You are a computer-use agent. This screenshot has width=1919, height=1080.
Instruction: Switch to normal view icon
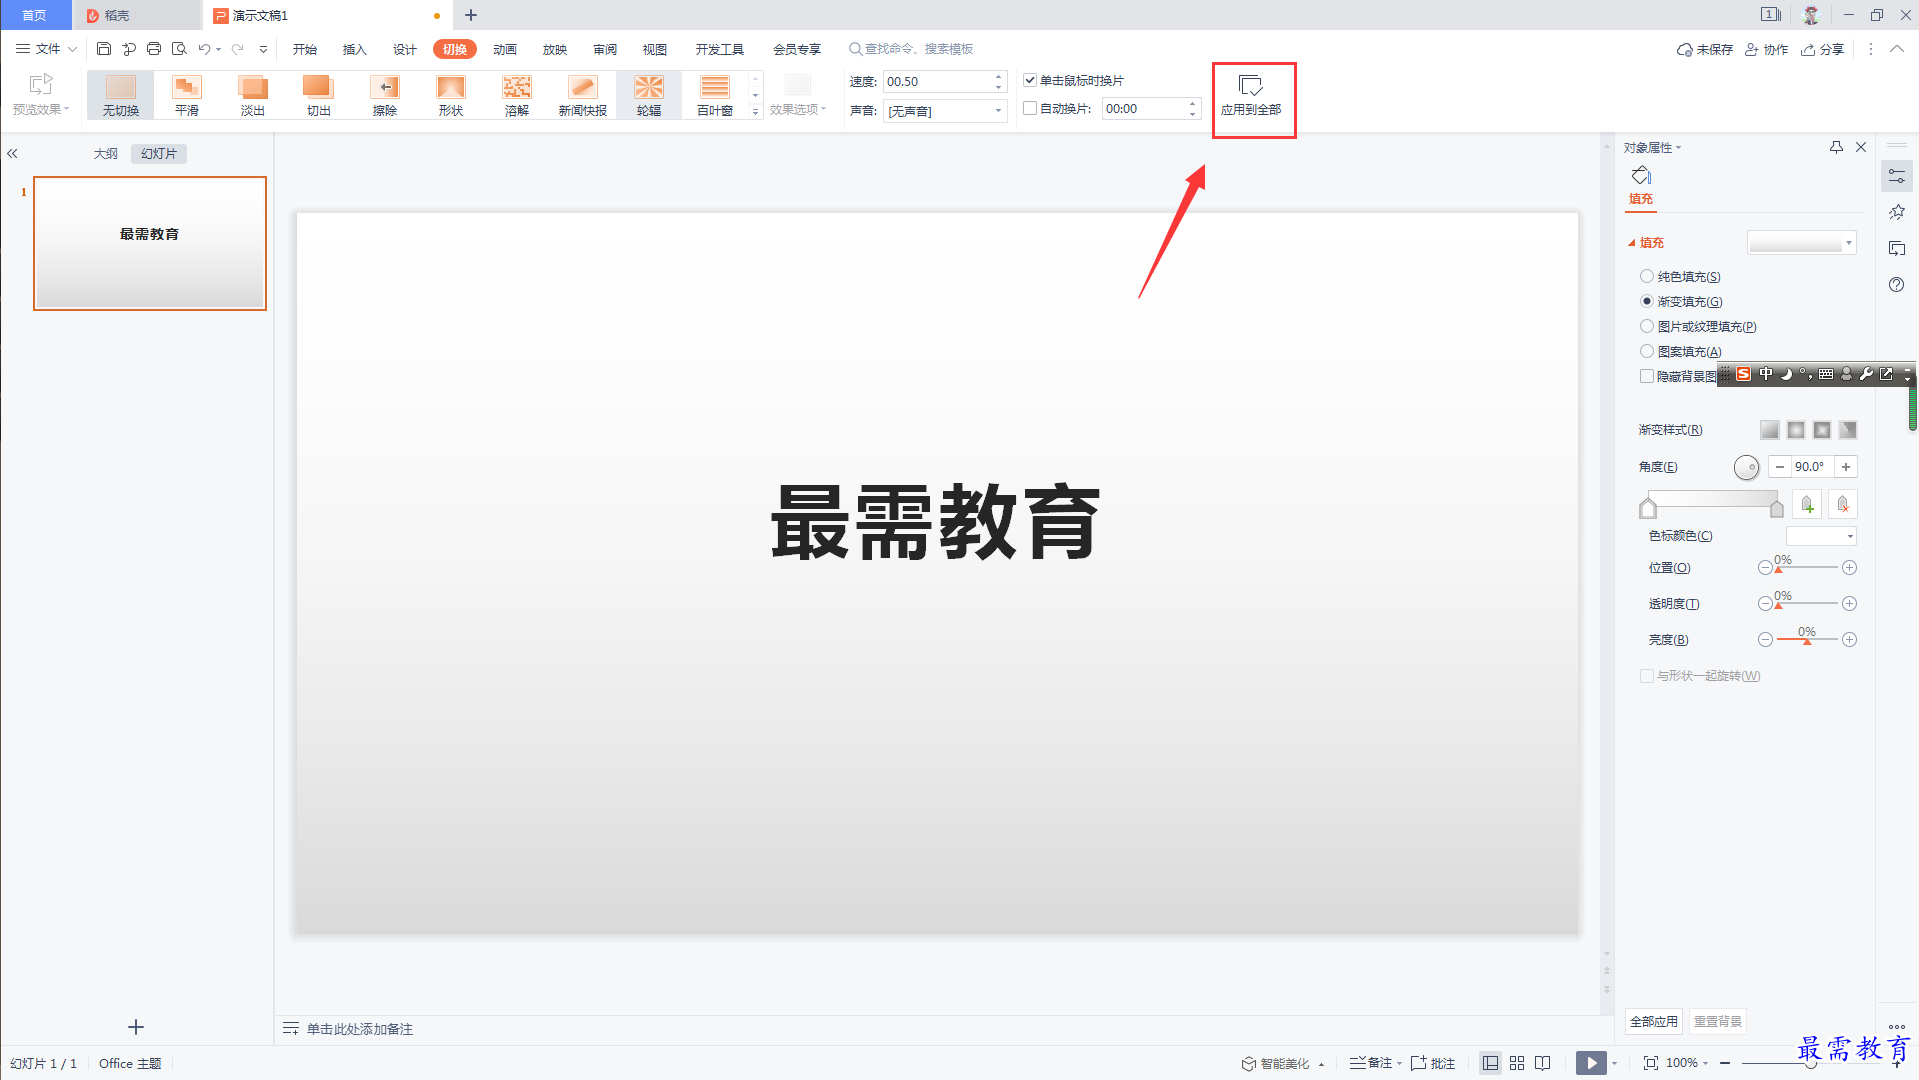click(1490, 1063)
